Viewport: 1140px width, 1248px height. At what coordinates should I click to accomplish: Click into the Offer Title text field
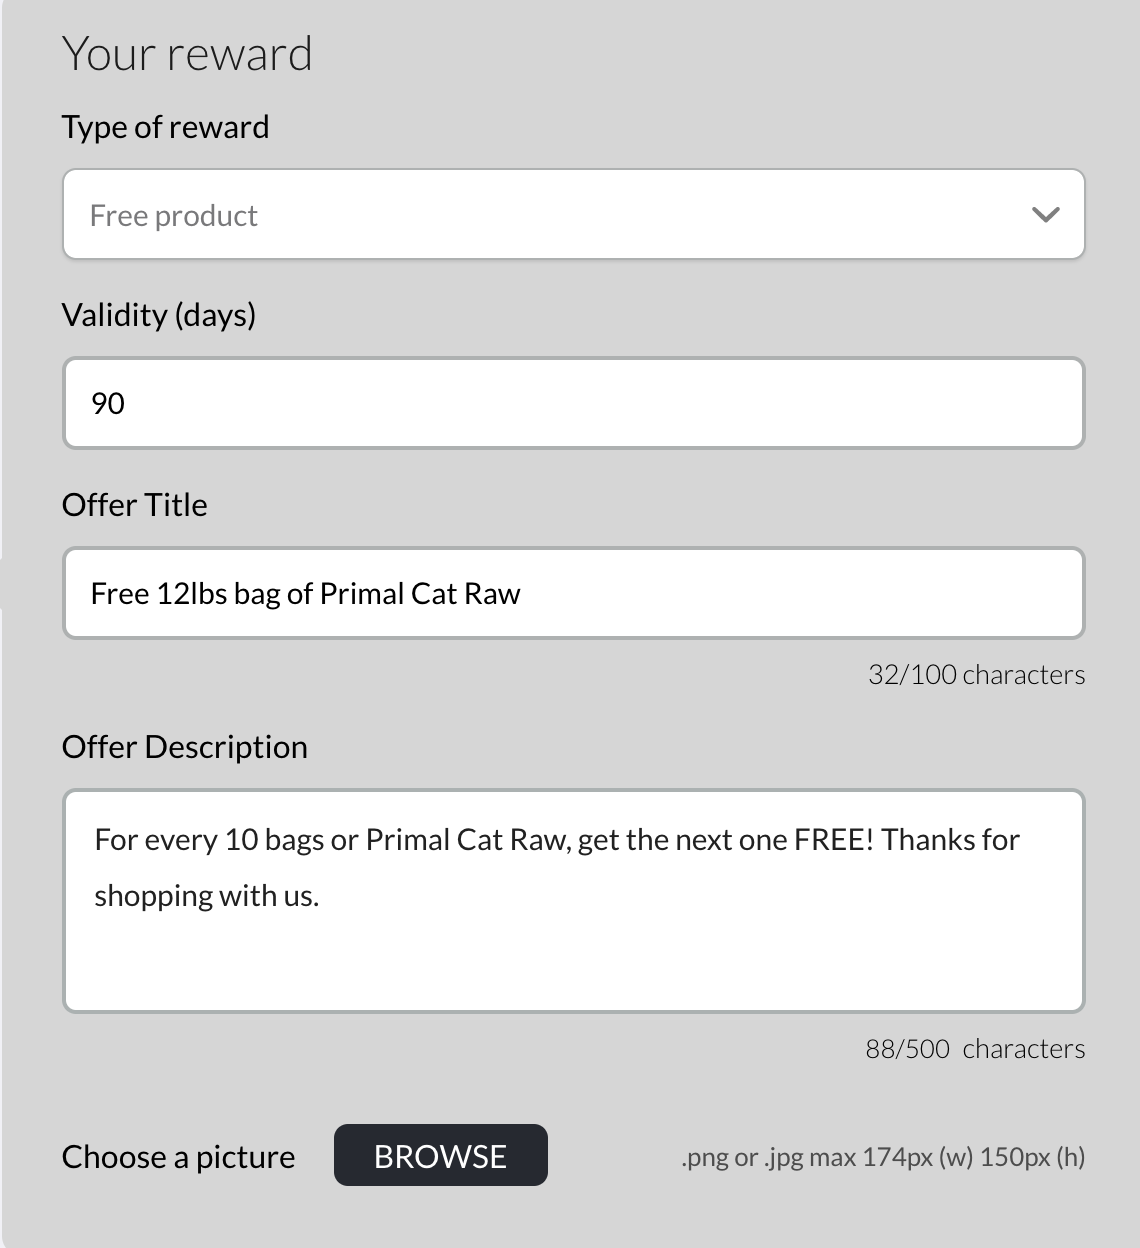573,593
